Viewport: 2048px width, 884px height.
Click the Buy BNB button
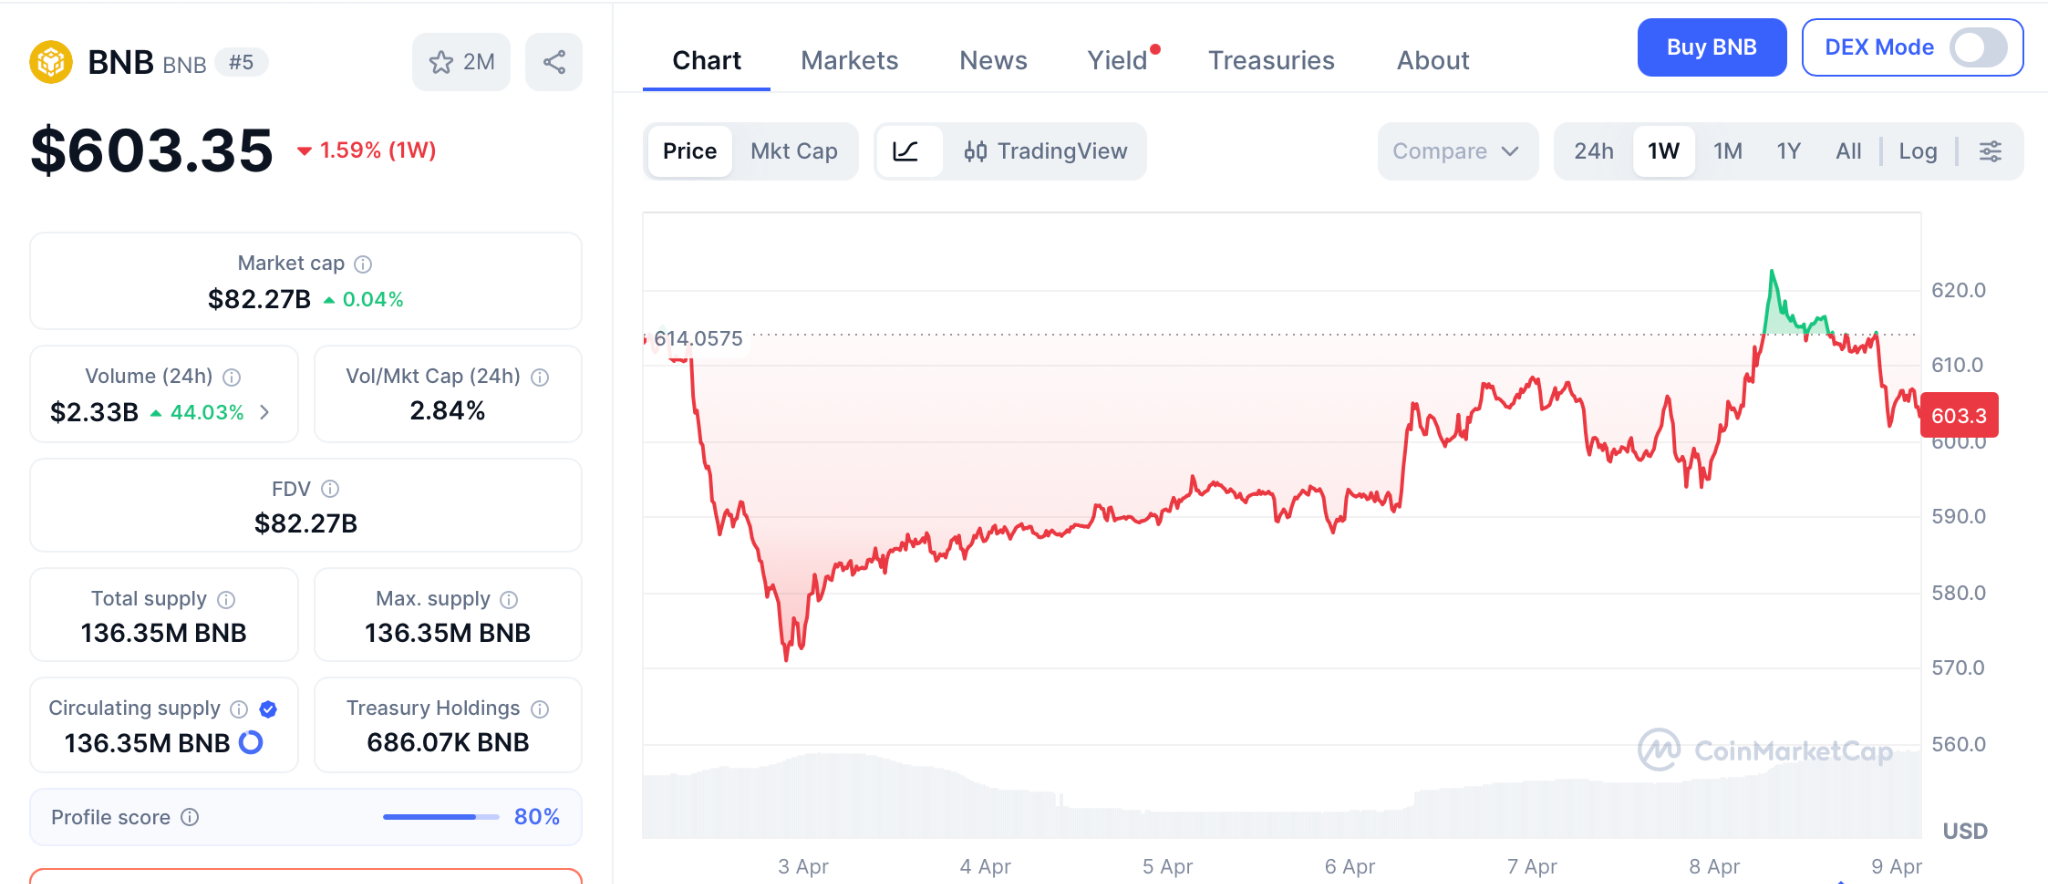tap(1711, 47)
